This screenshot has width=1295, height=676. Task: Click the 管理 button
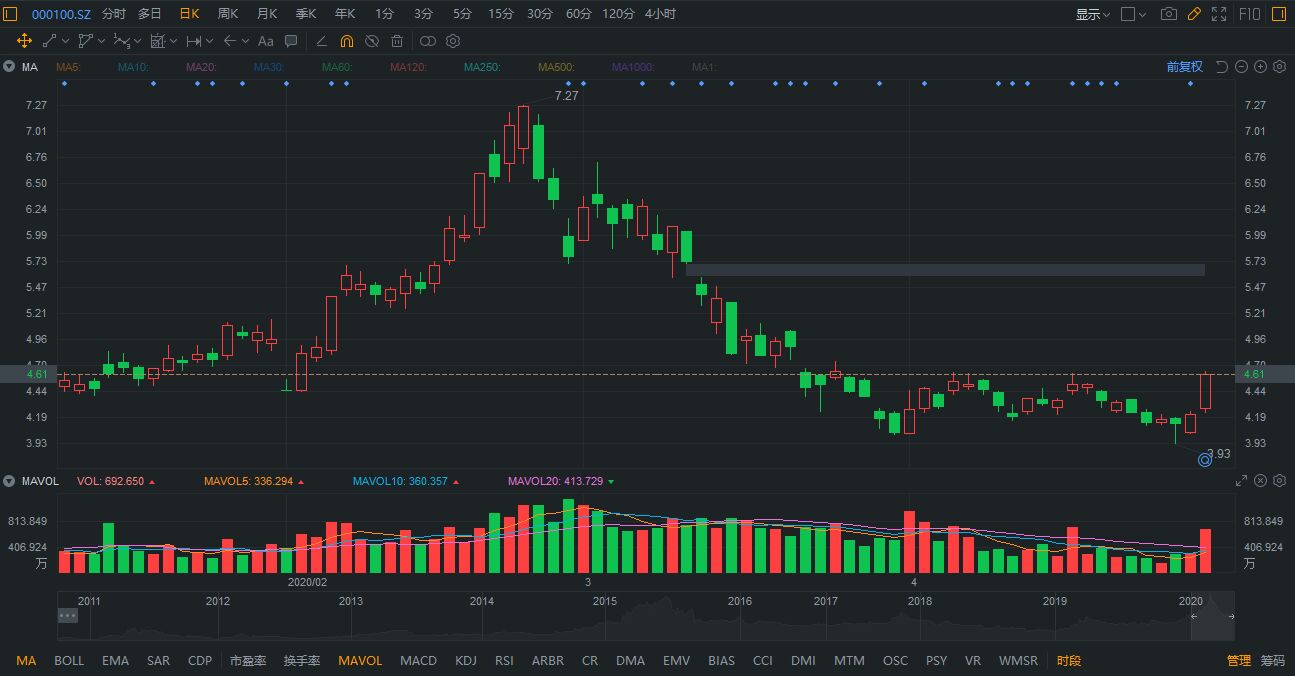pos(1238,660)
